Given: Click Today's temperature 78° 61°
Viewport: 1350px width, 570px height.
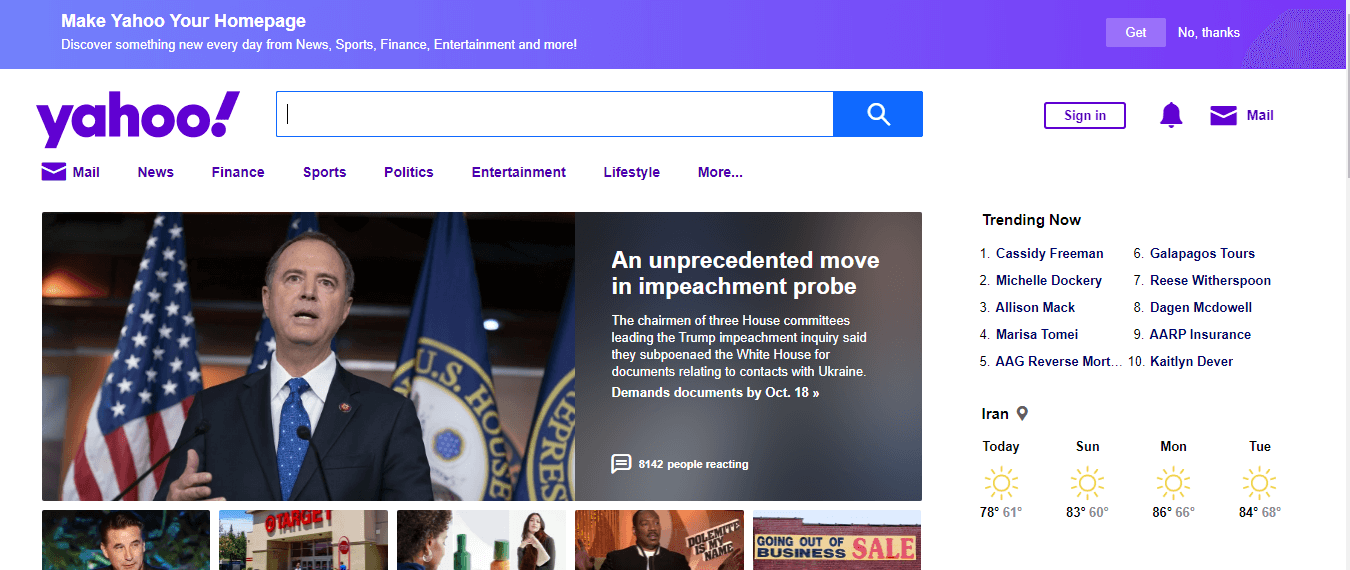Looking at the screenshot, I should 1000,512.
